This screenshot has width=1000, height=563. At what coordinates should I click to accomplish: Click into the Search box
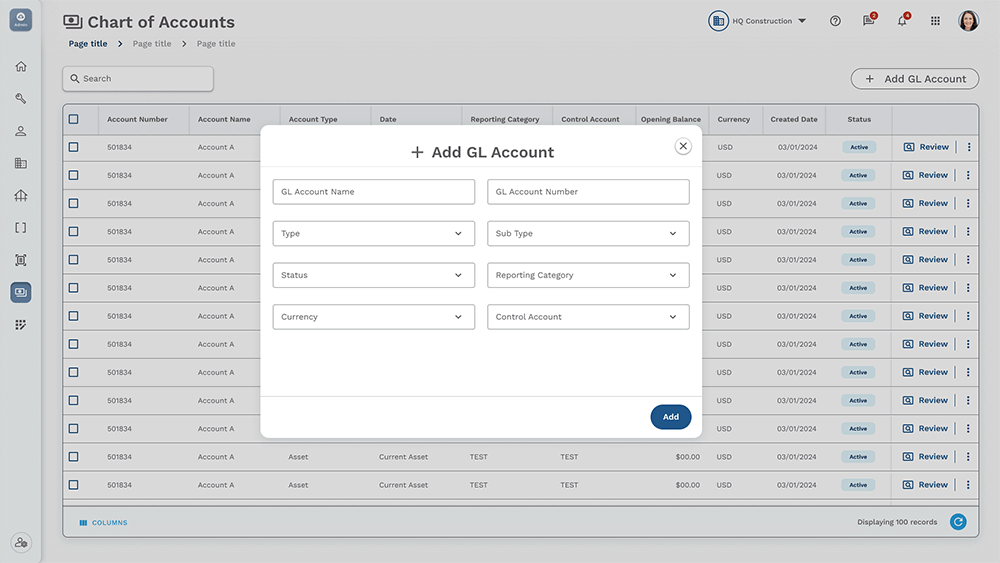click(138, 78)
